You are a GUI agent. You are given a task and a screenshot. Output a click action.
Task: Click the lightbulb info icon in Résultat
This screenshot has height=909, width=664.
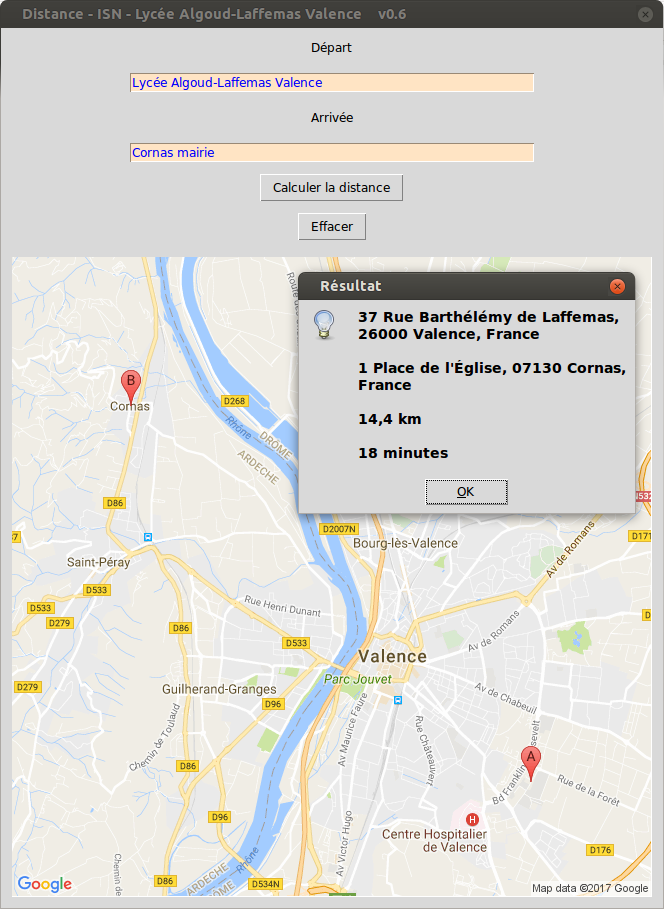(x=324, y=325)
